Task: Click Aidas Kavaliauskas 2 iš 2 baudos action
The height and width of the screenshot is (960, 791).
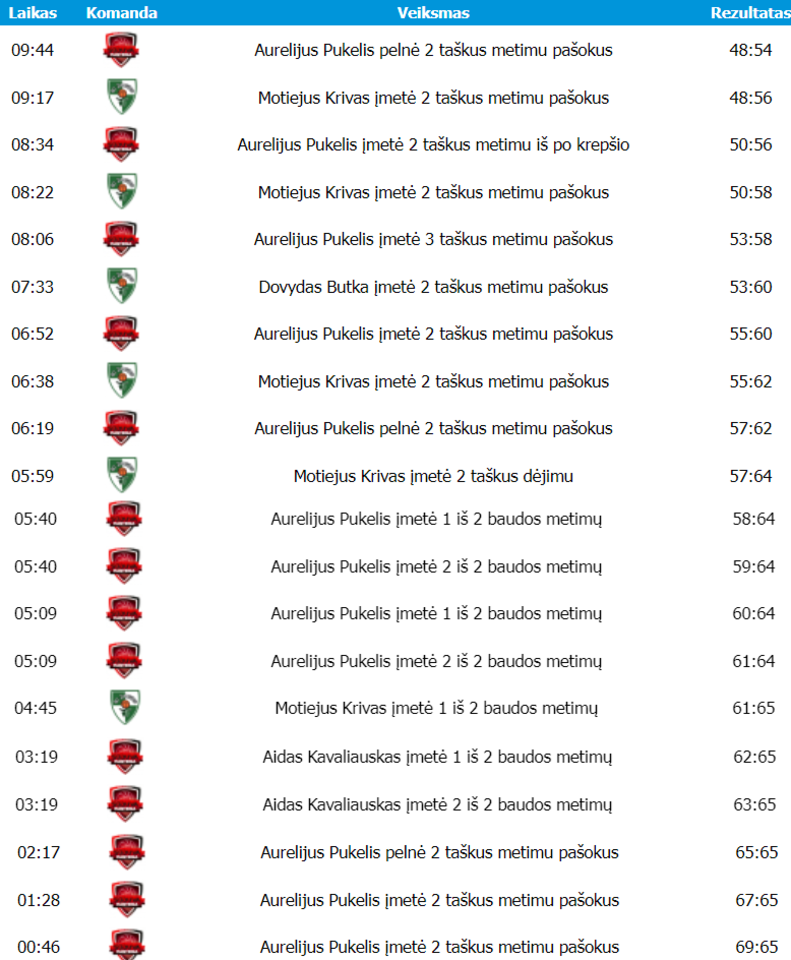Action: (437, 804)
